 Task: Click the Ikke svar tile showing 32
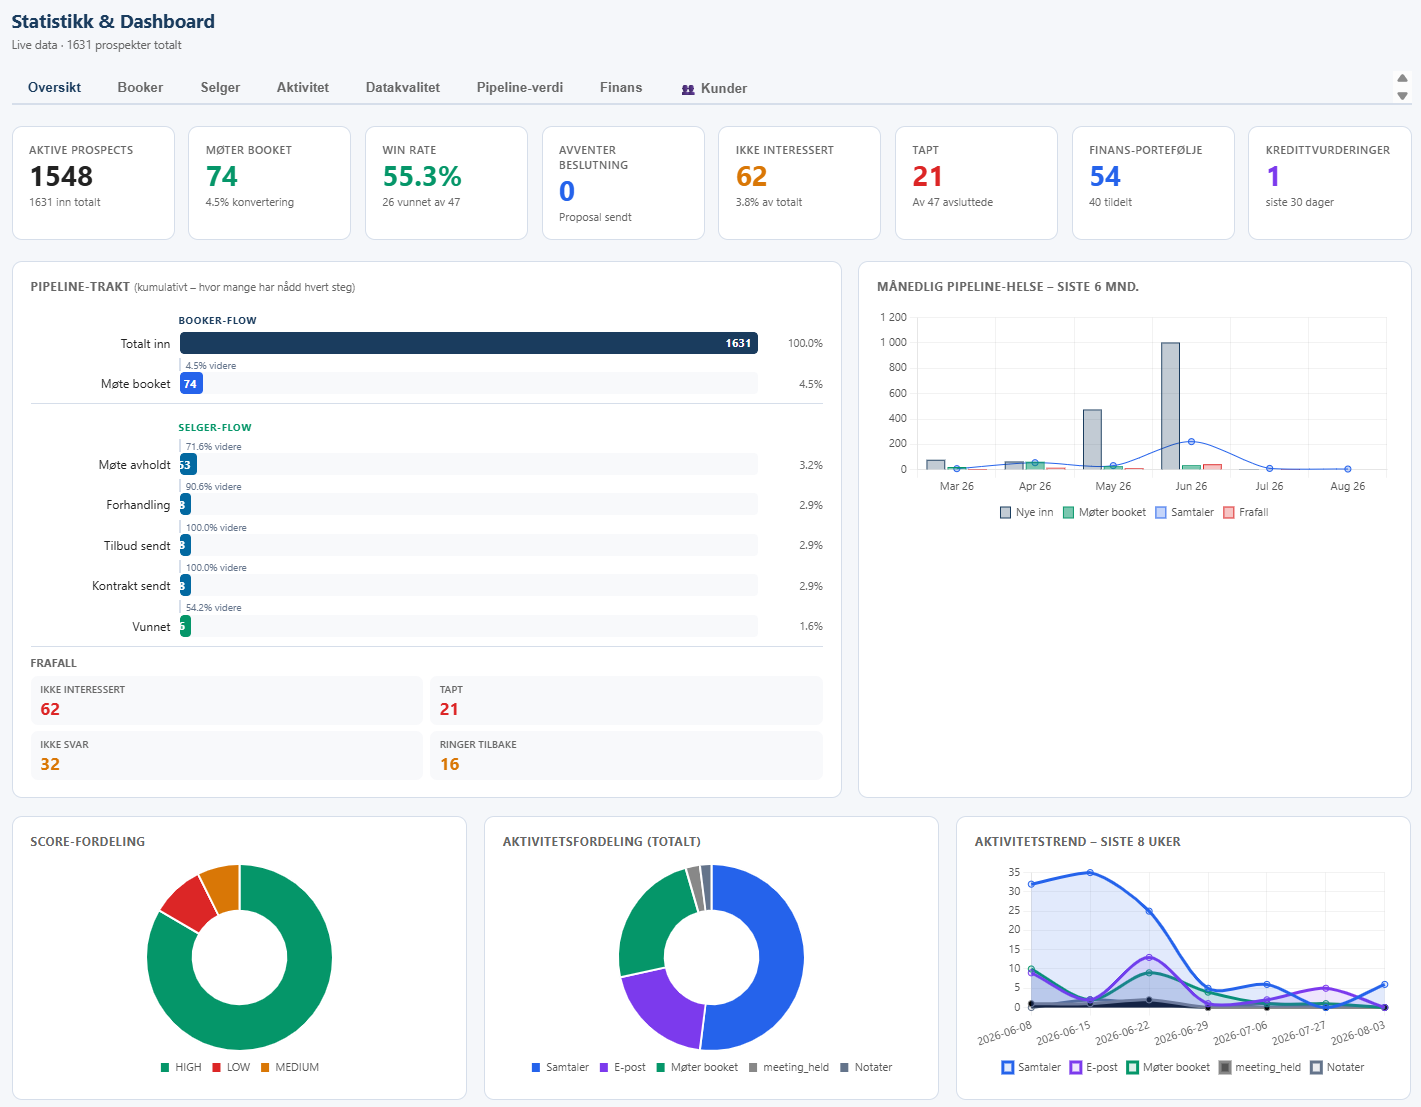point(227,756)
